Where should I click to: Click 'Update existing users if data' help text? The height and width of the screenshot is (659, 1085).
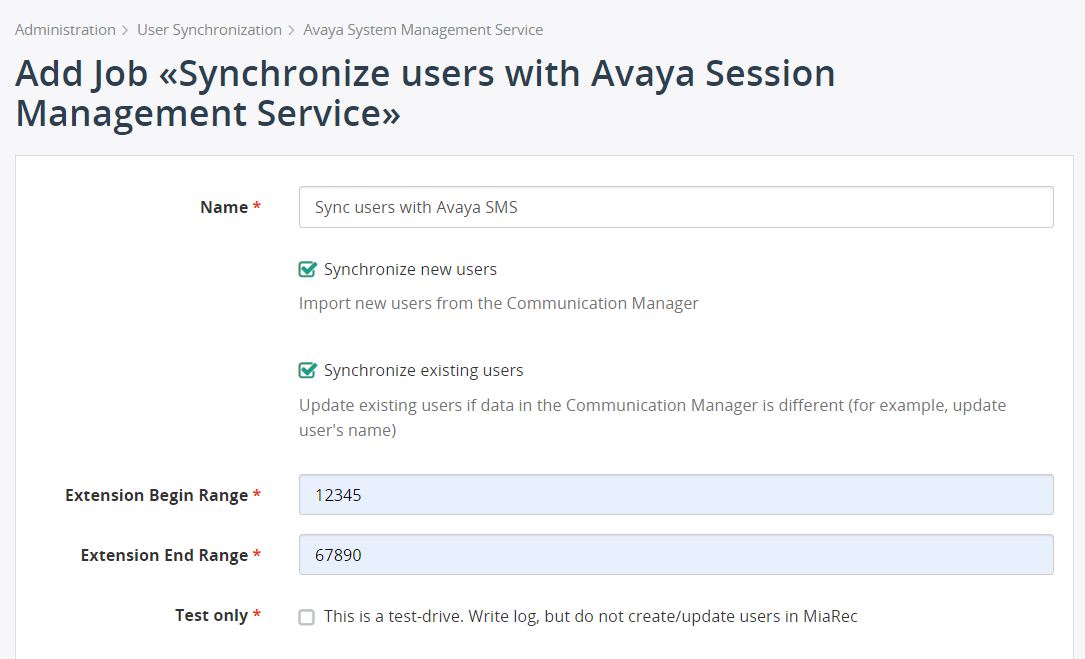(x=653, y=417)
